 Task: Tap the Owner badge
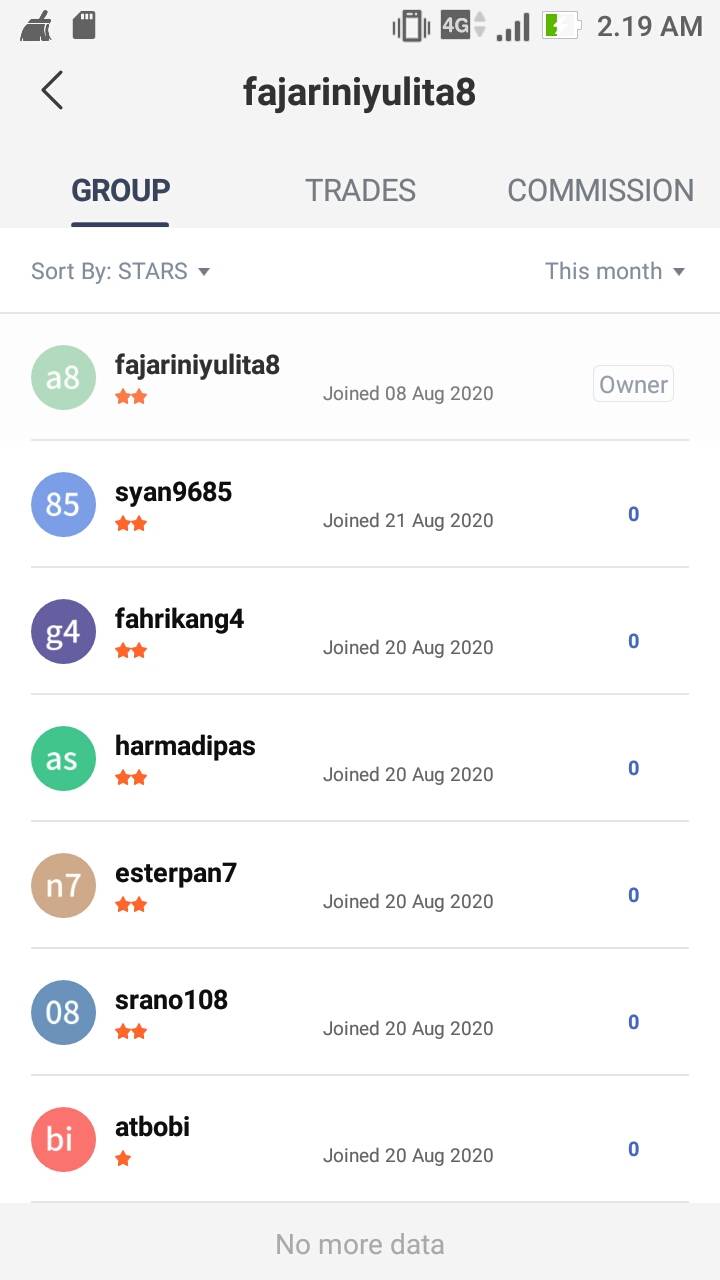(633, 384)
